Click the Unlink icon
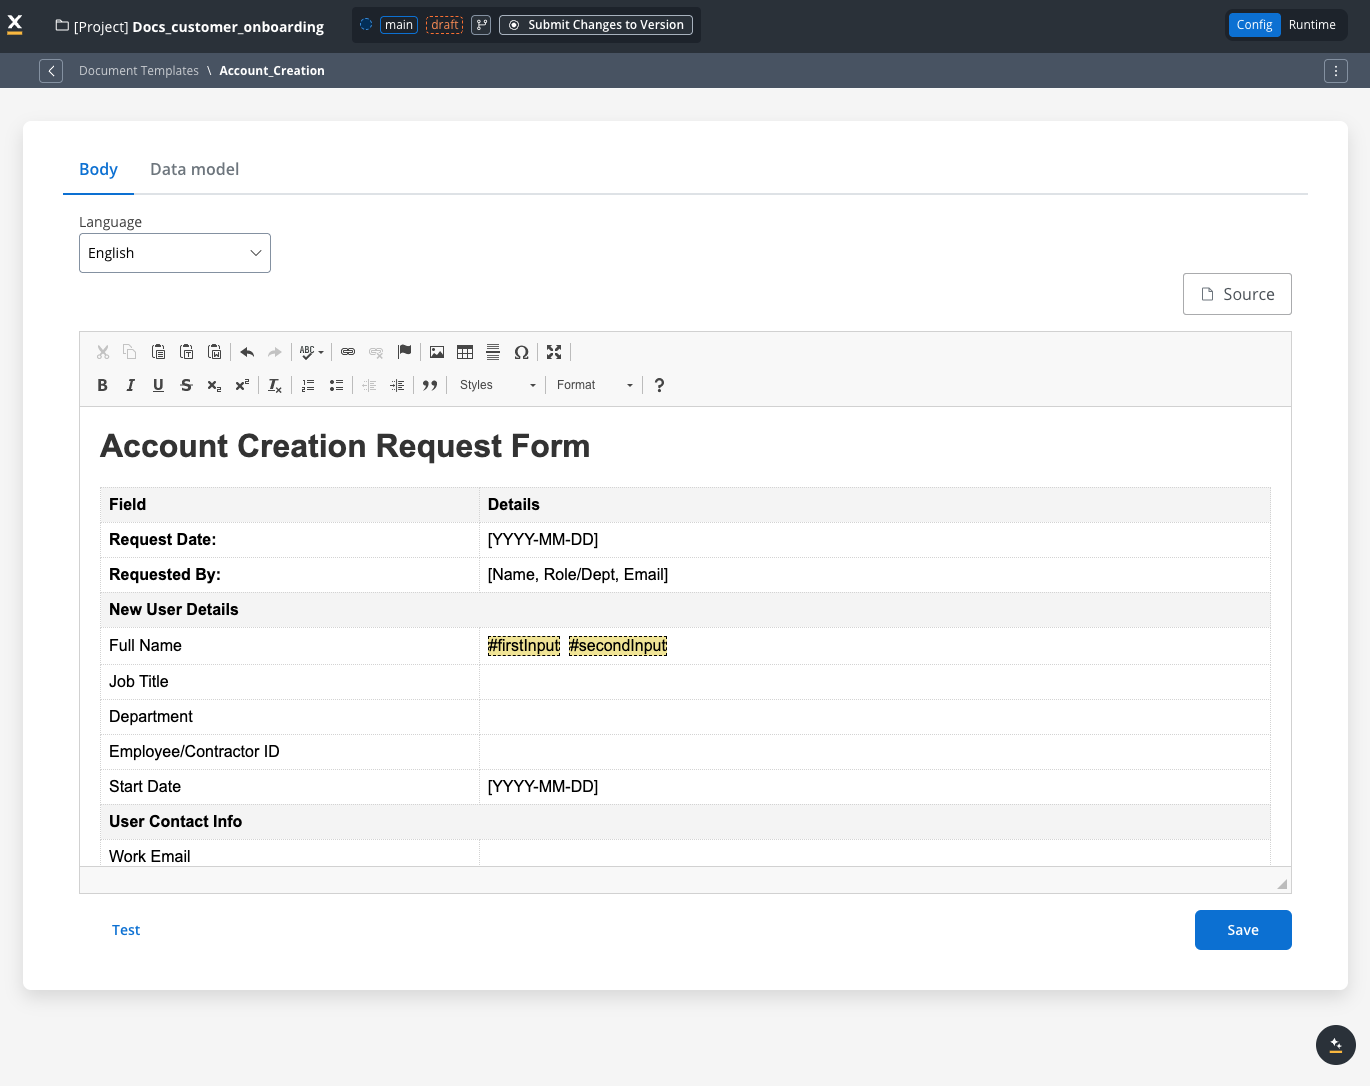The image size is (1370, 1086). point(376,352)
